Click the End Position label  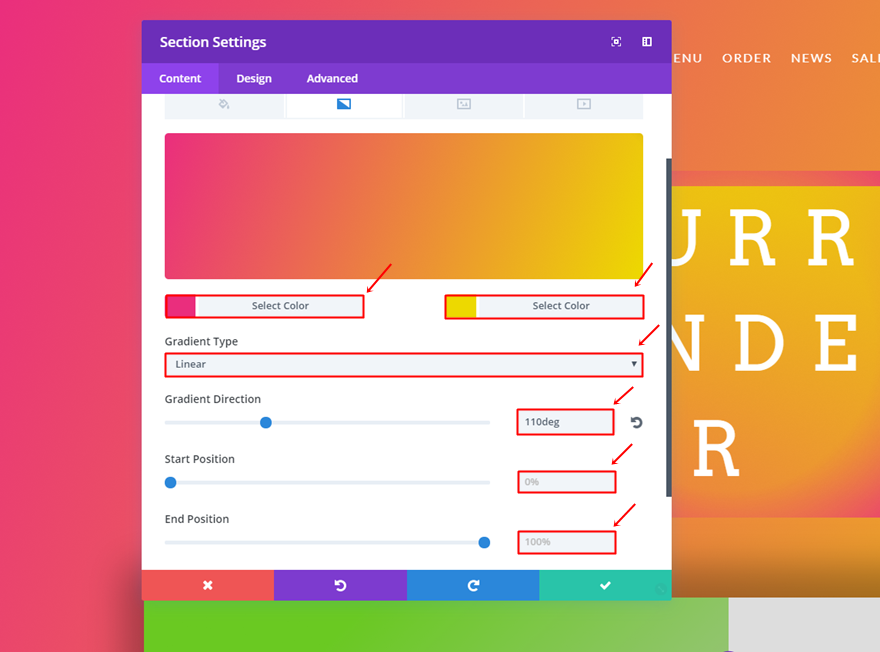tap(196, 519)
